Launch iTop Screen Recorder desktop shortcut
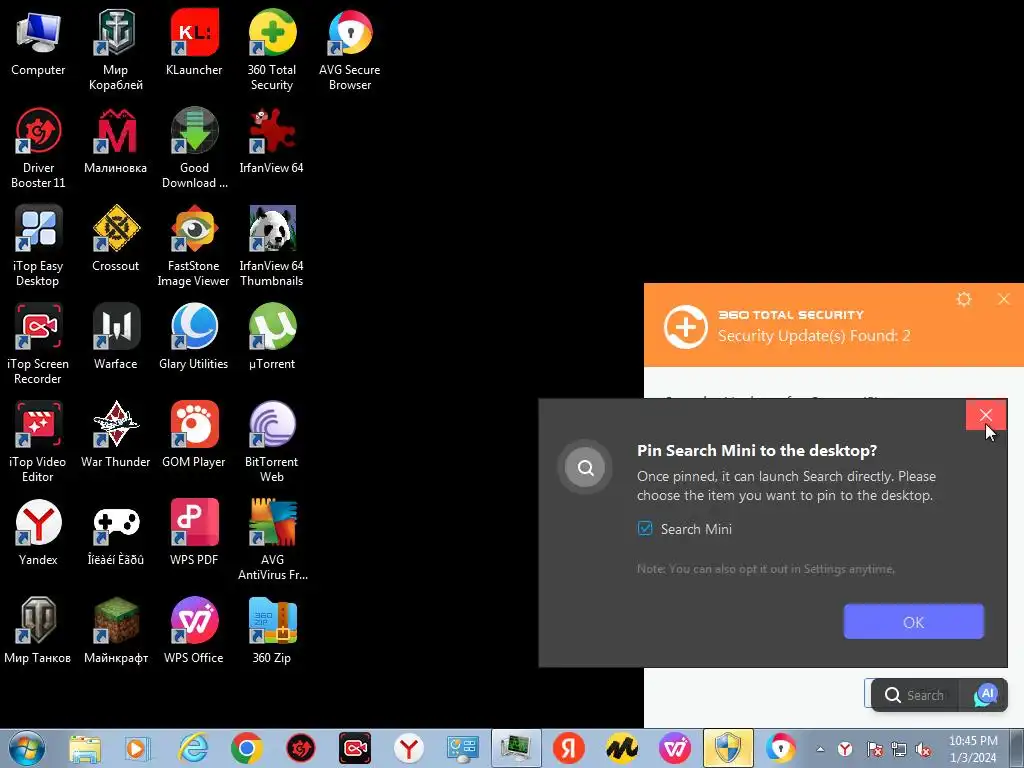1024x768 pixels. (38, 344)
